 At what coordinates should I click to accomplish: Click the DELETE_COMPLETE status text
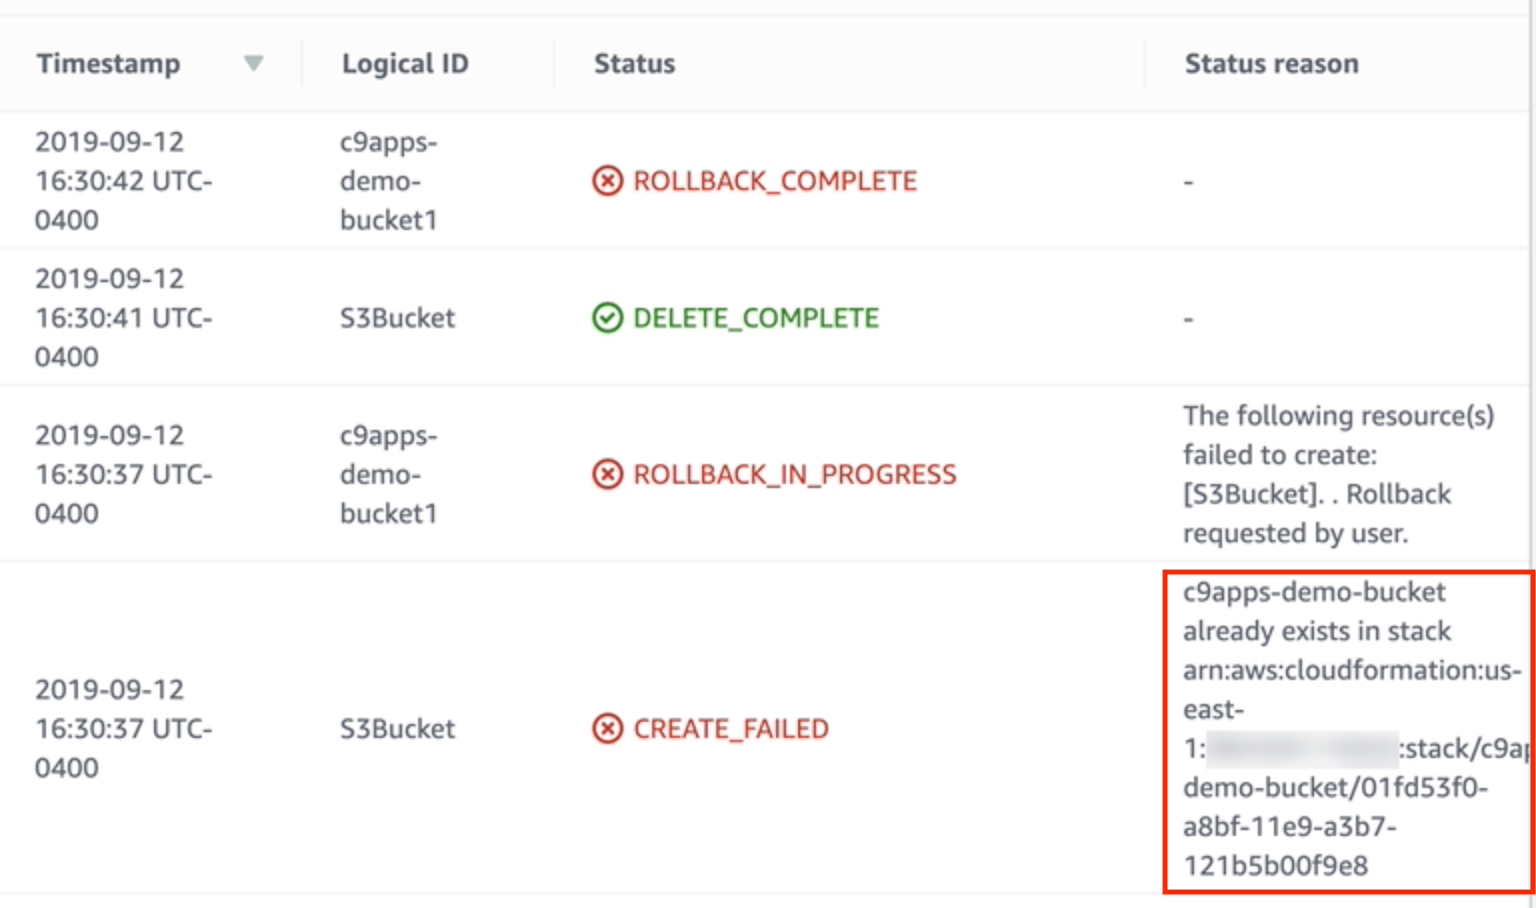click(756, 318)
